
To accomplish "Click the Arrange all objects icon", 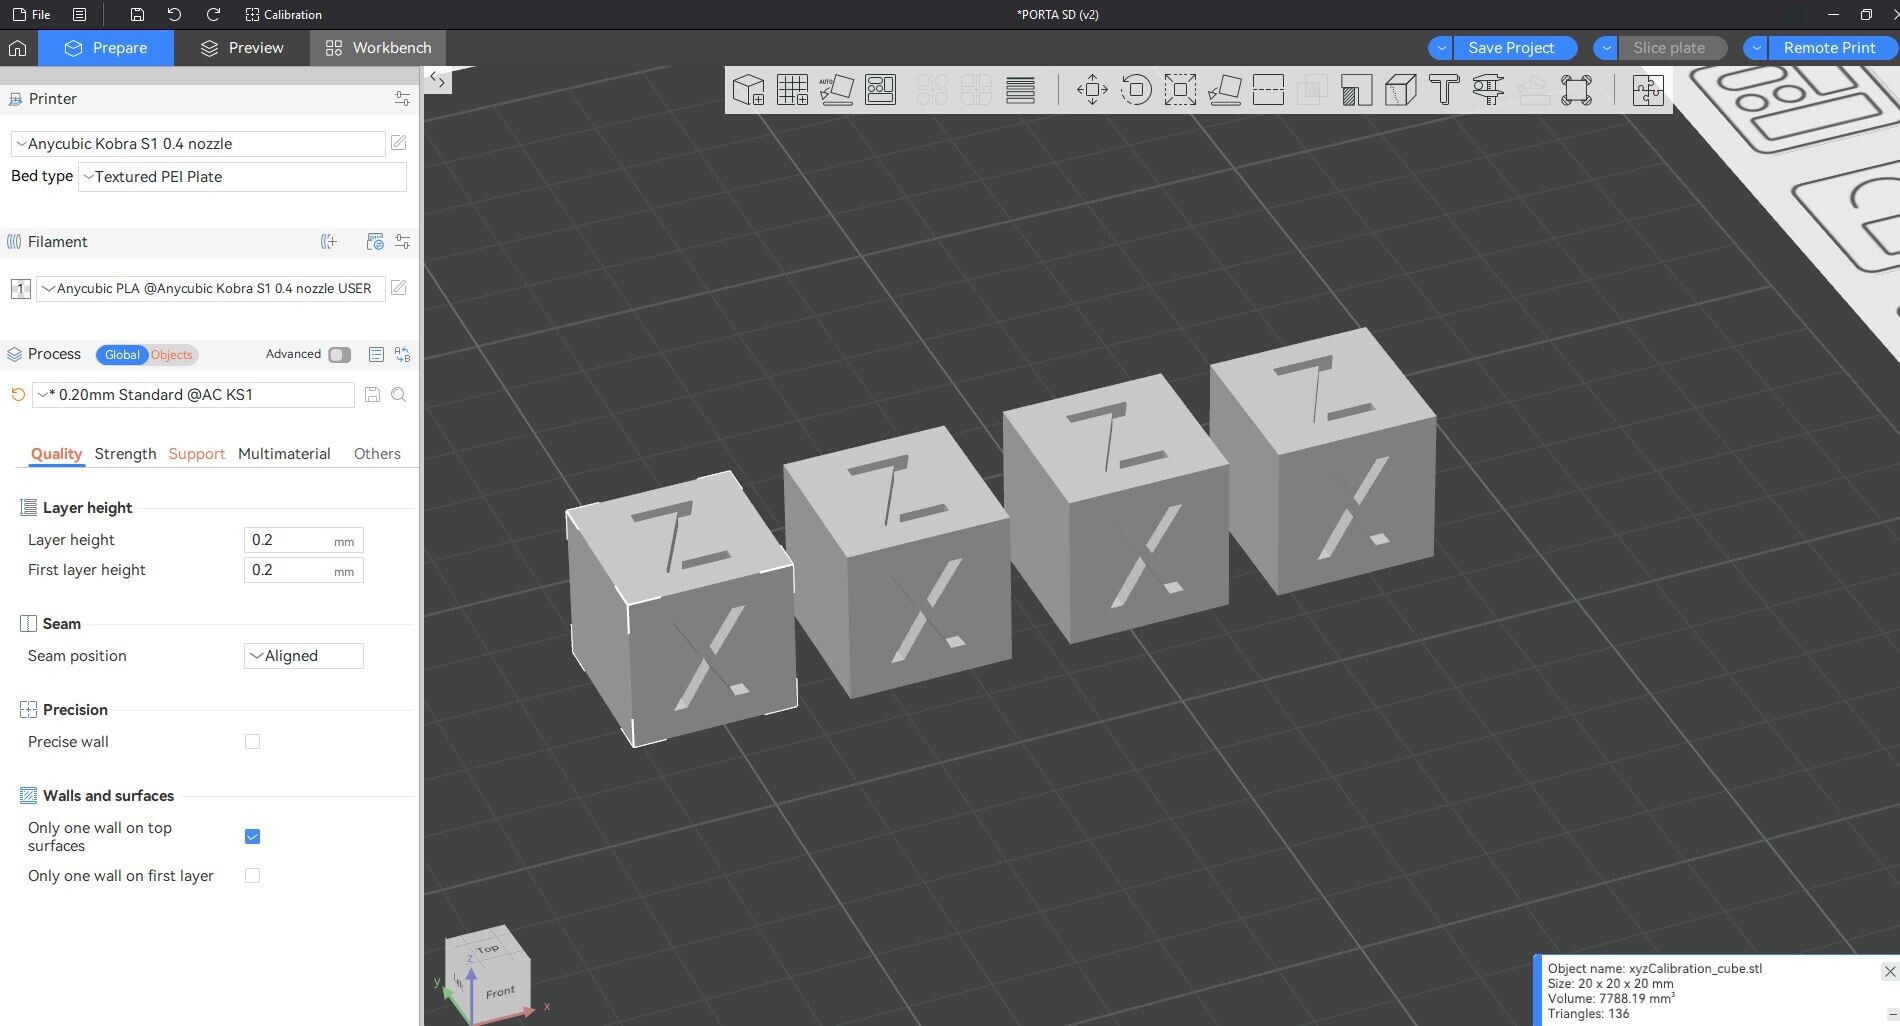I will coord(880,90).
